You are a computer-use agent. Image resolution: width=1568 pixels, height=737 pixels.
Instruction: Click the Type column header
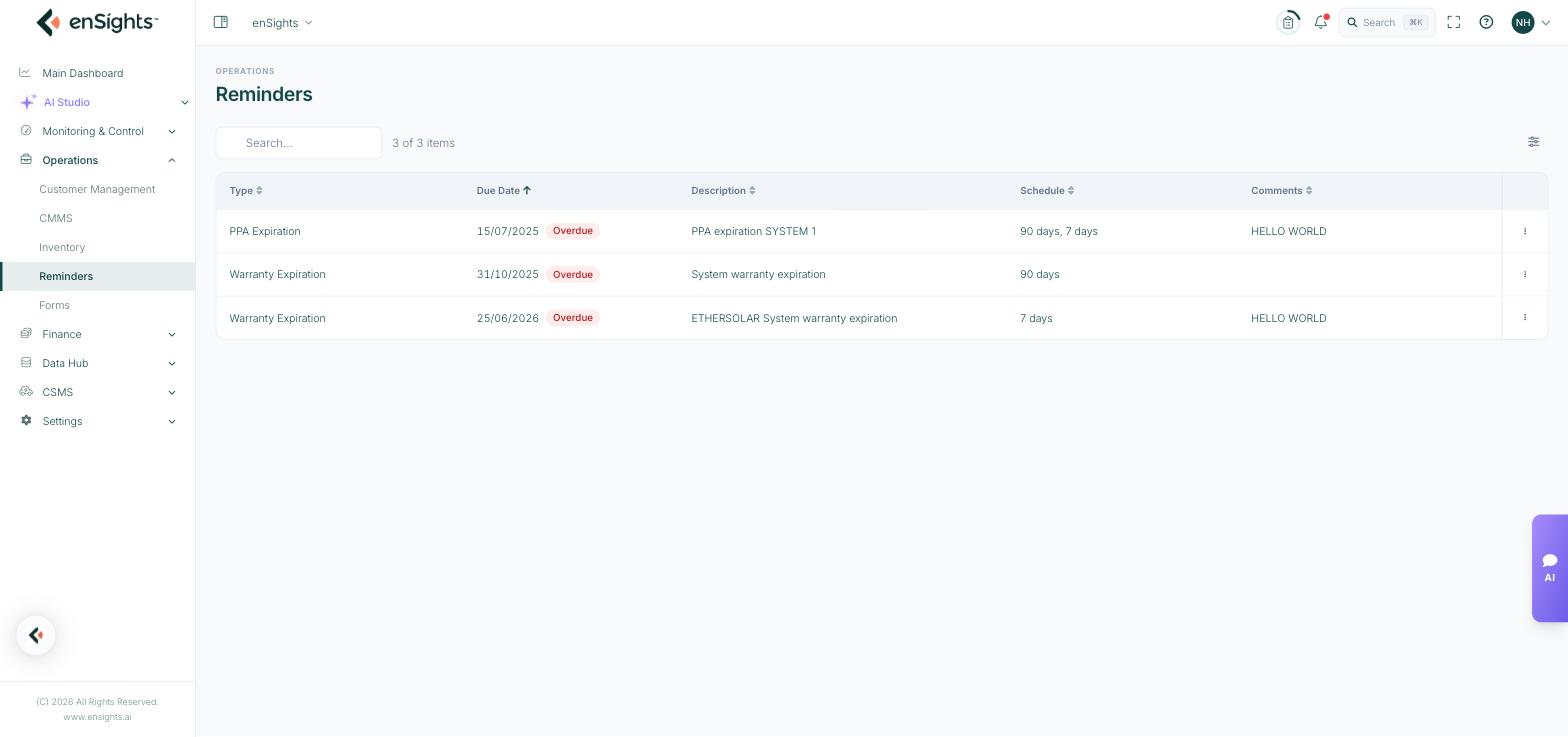[x=241, y=191]
